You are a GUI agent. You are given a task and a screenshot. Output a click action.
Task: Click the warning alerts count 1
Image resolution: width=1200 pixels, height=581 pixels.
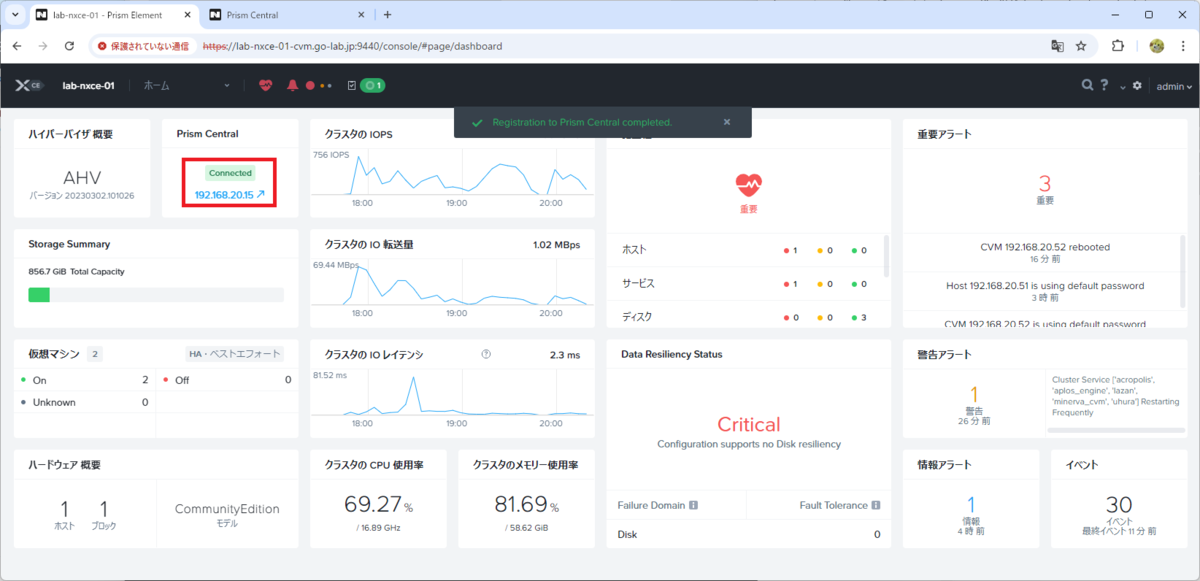click(974, 395)
